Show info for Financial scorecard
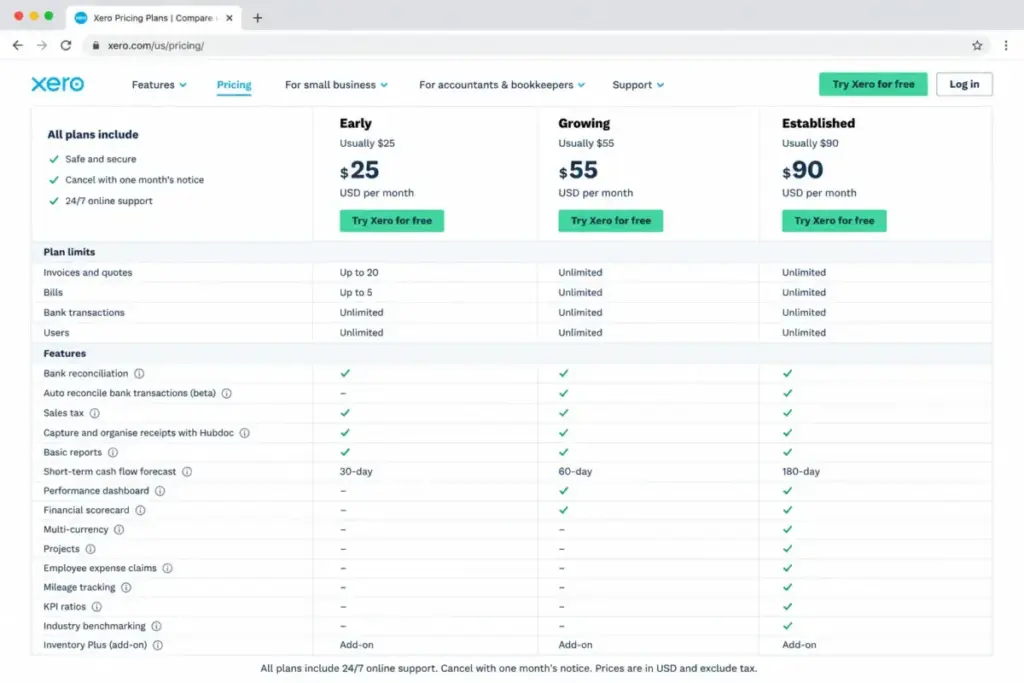Screen dimensions: 1024x683 point(140,510)
